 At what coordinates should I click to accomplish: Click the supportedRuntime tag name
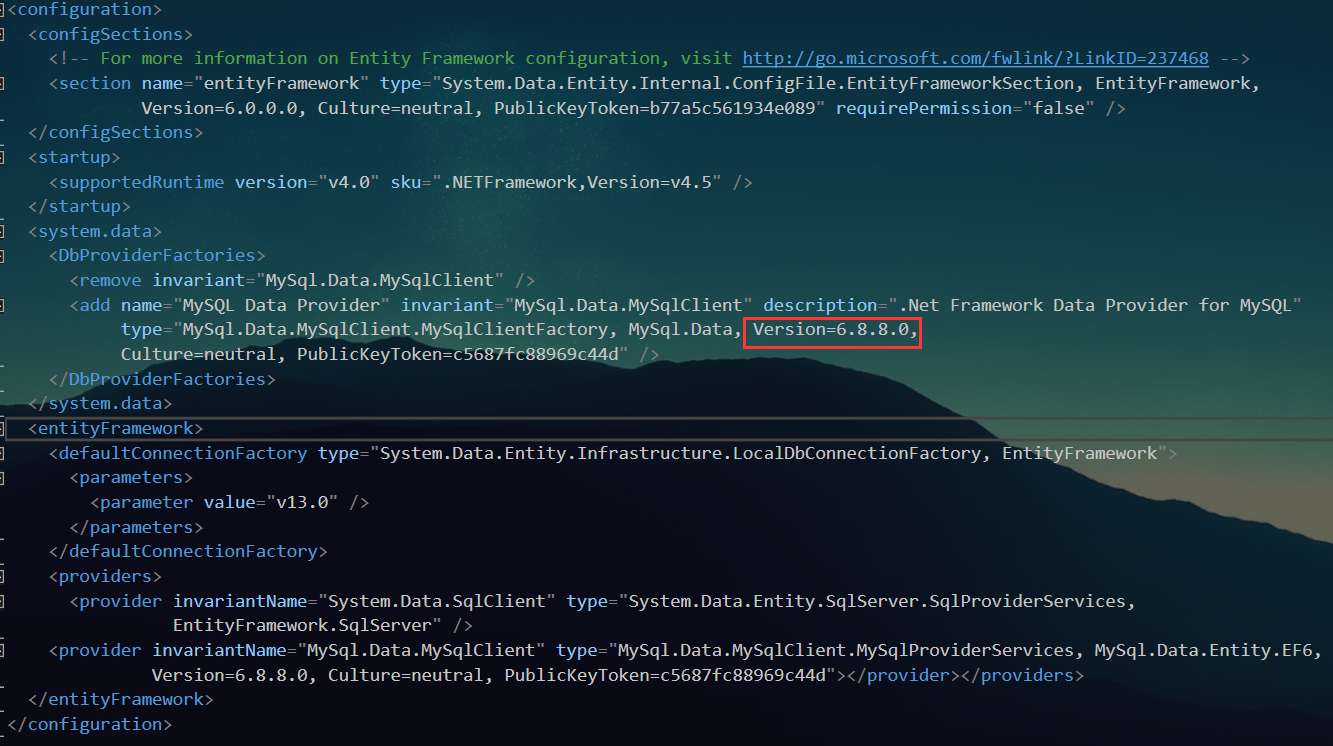click(142, 182)
